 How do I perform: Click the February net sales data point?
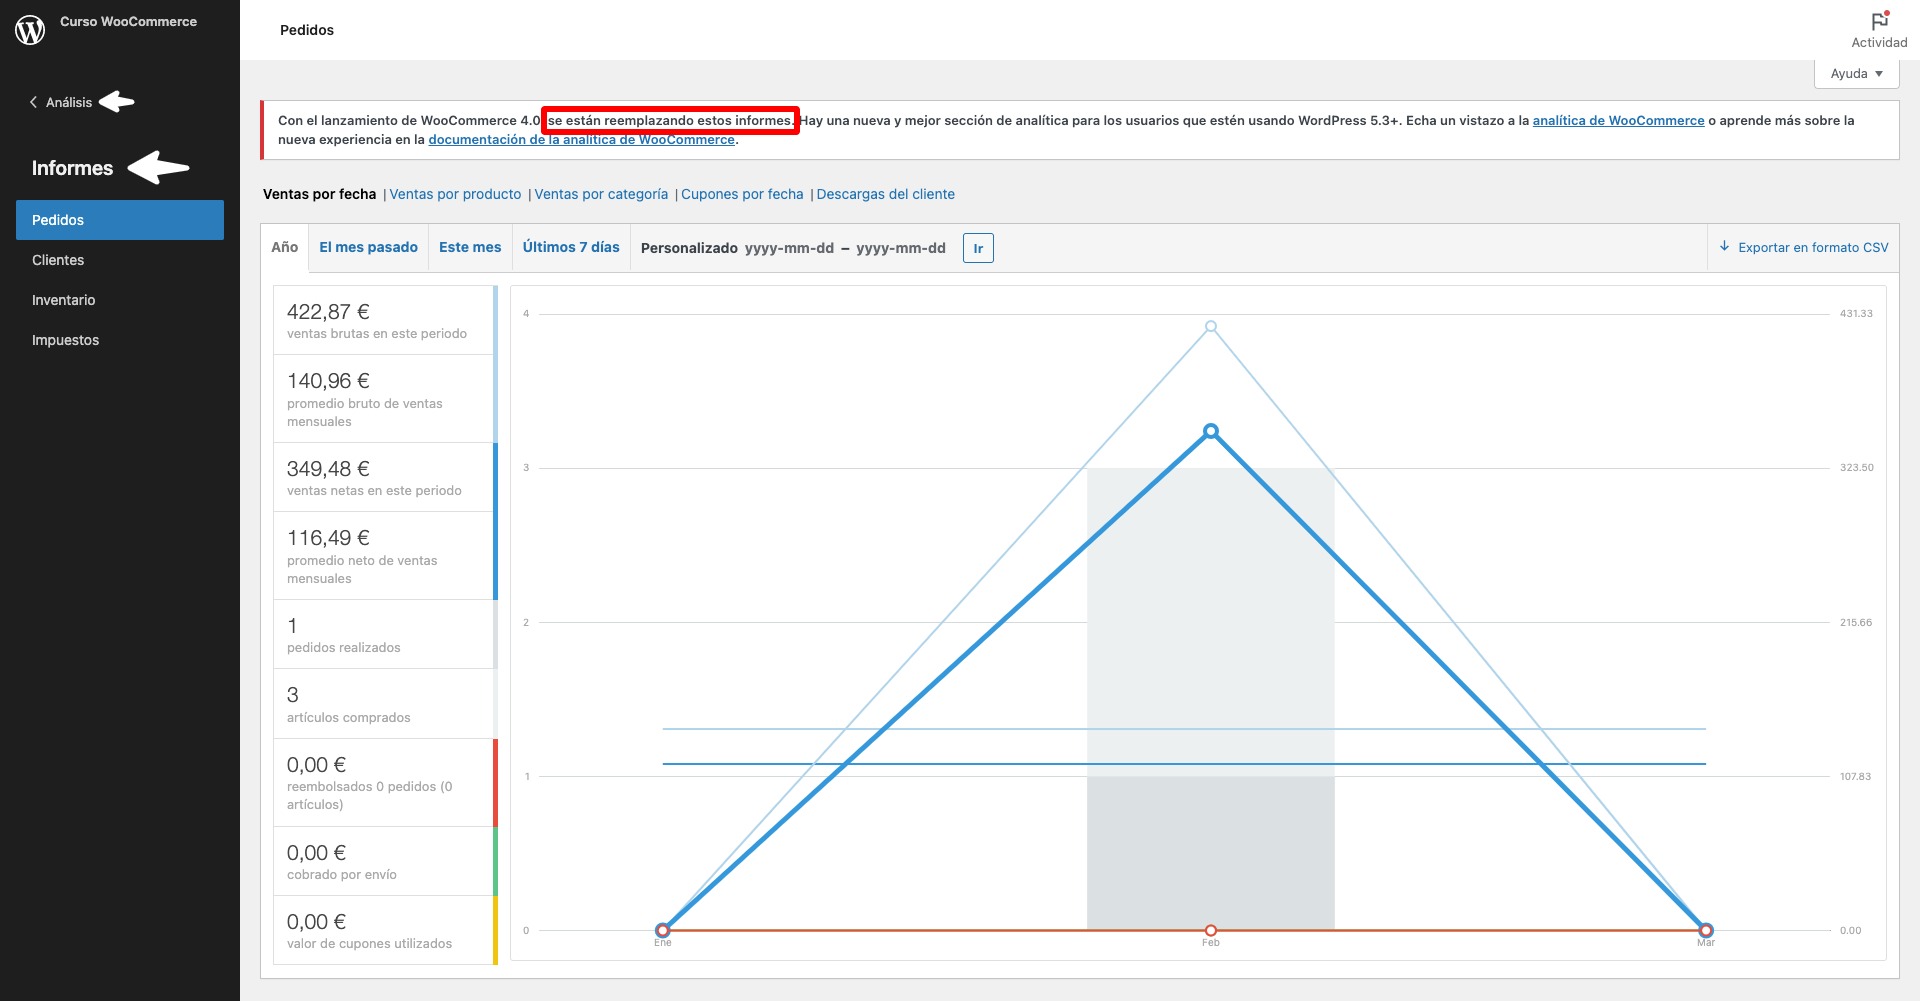1210,431
